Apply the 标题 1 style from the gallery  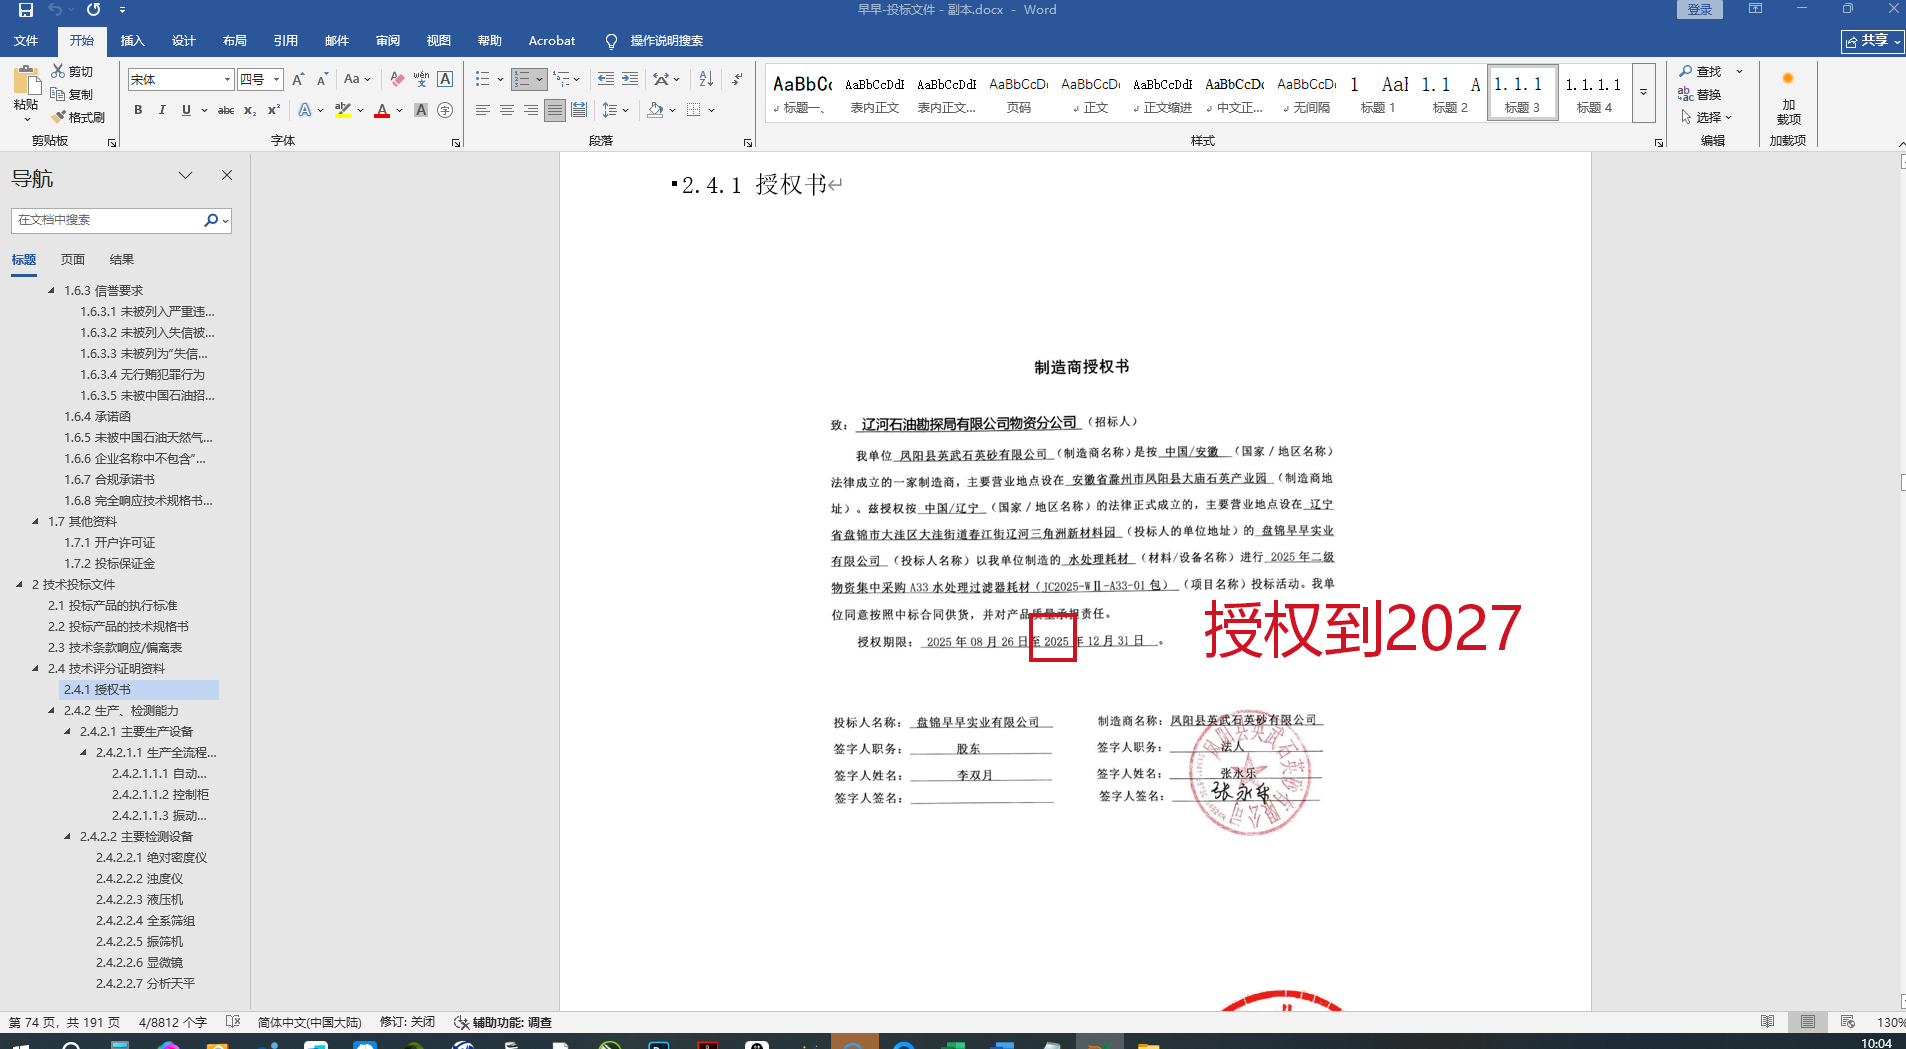click(1378, 93)
